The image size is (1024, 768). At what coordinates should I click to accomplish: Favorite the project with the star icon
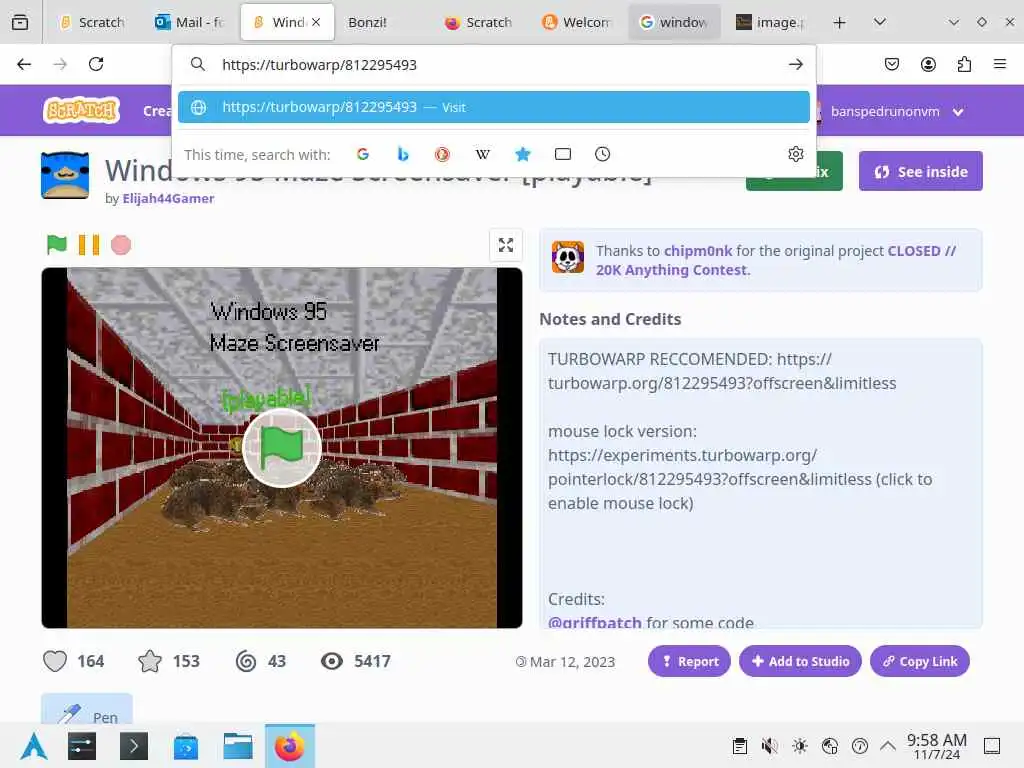(150, 661)
